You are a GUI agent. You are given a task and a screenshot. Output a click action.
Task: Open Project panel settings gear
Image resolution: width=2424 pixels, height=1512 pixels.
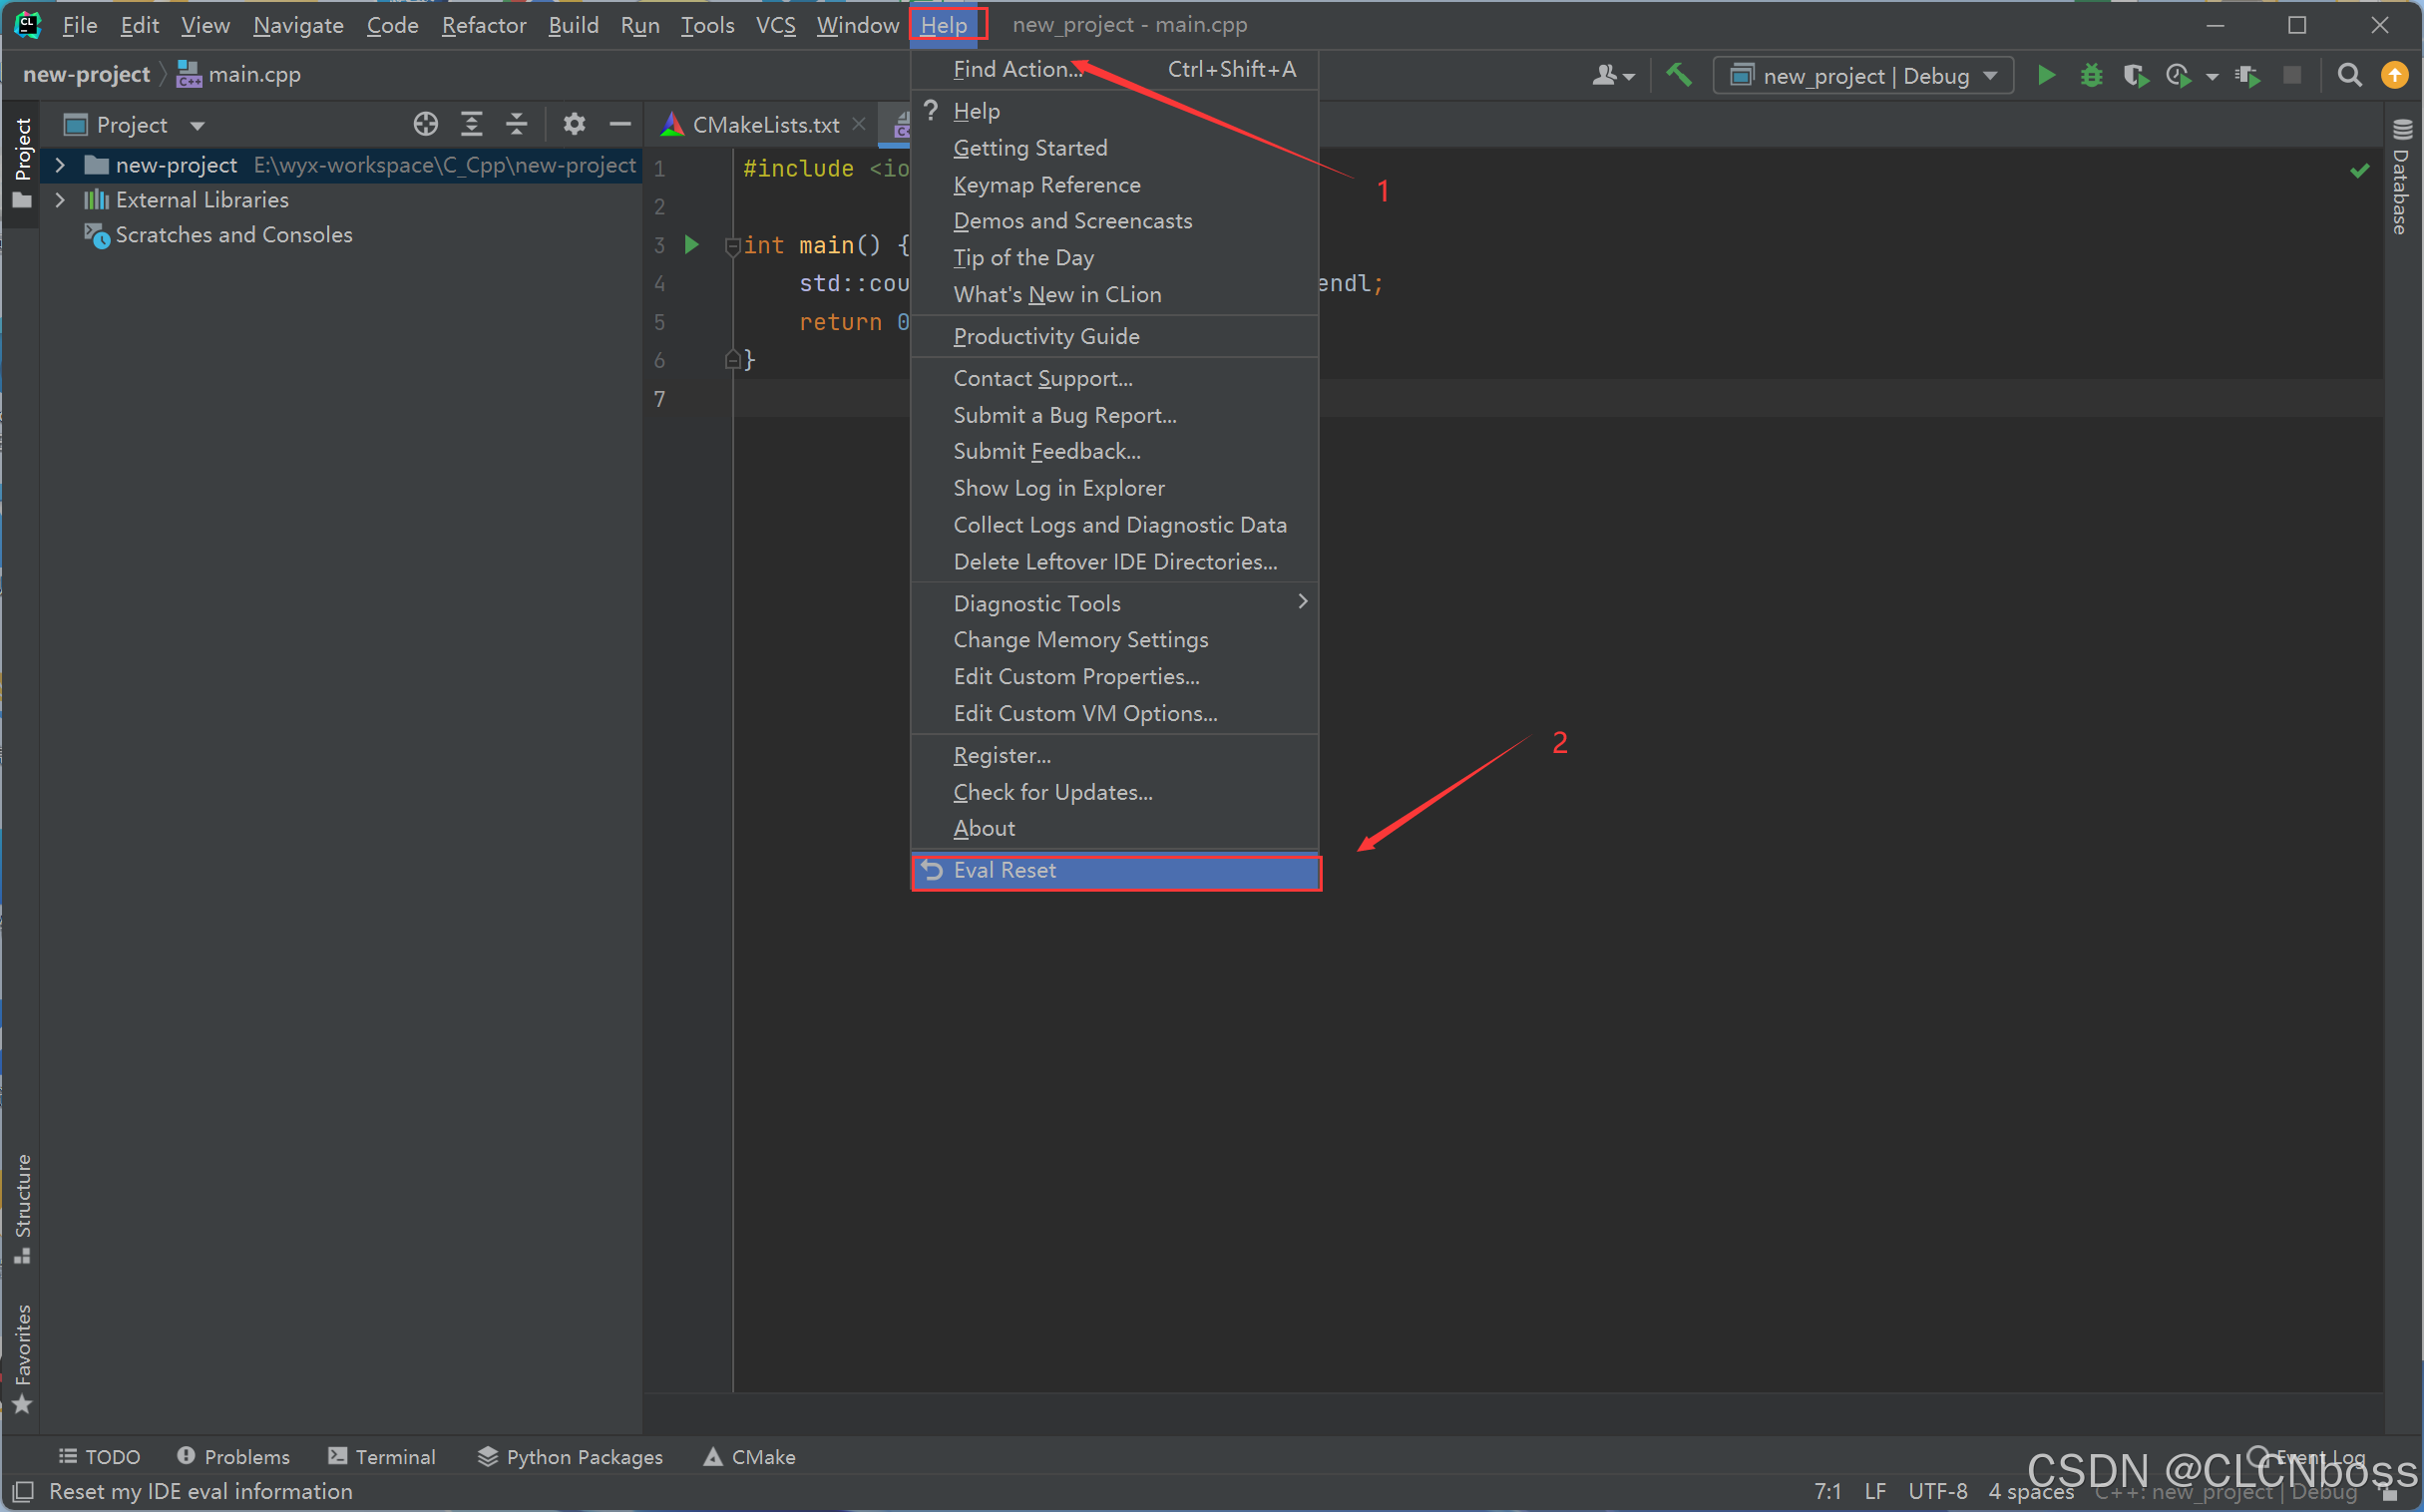[574, 124]
